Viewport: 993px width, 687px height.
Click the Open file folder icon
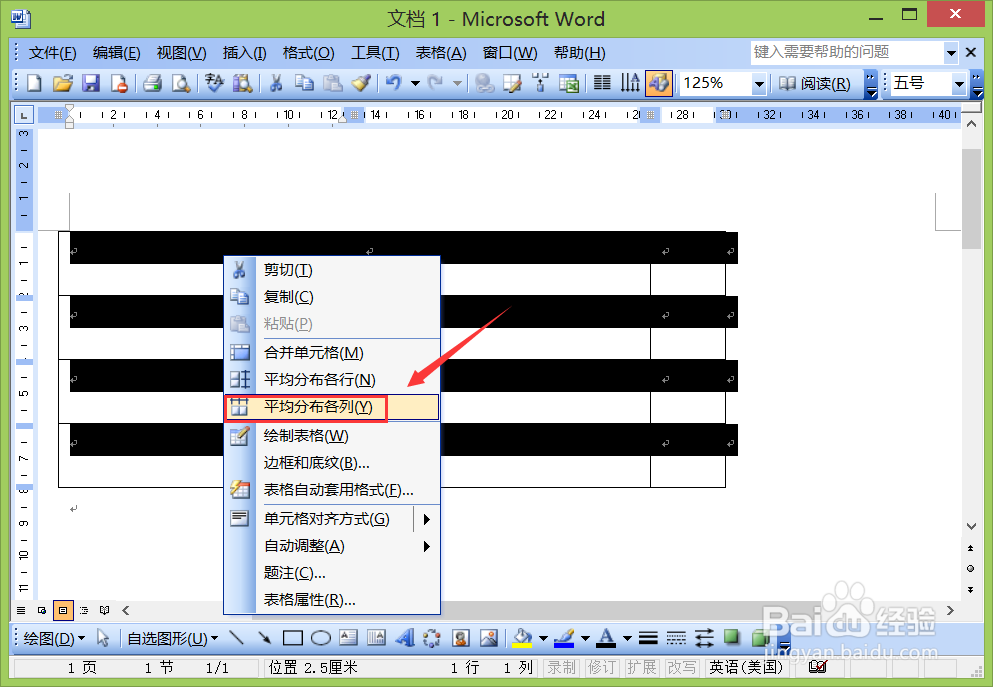[x=62, y=84]
